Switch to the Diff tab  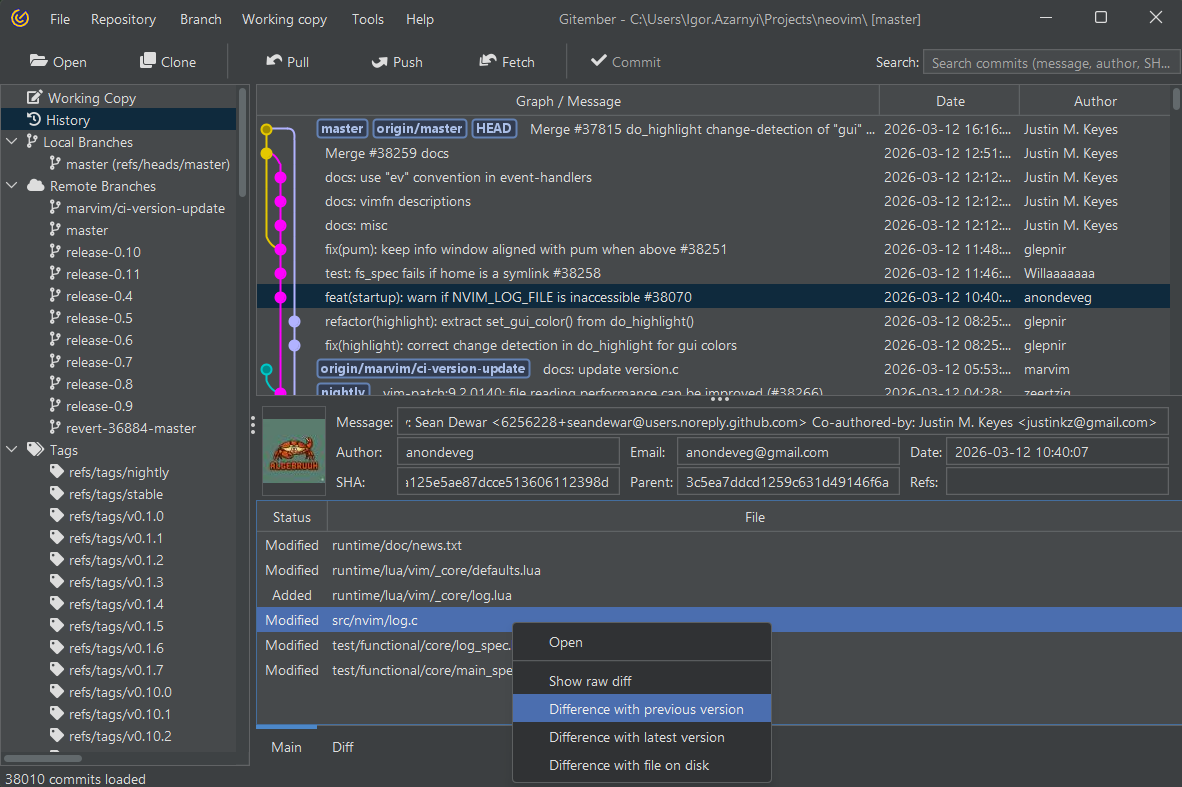(x=343, y=747)
